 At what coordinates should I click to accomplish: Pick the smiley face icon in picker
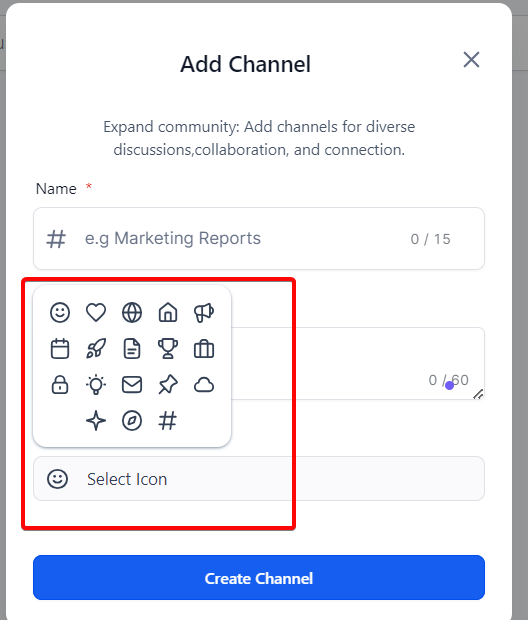[x=60, y=312]
